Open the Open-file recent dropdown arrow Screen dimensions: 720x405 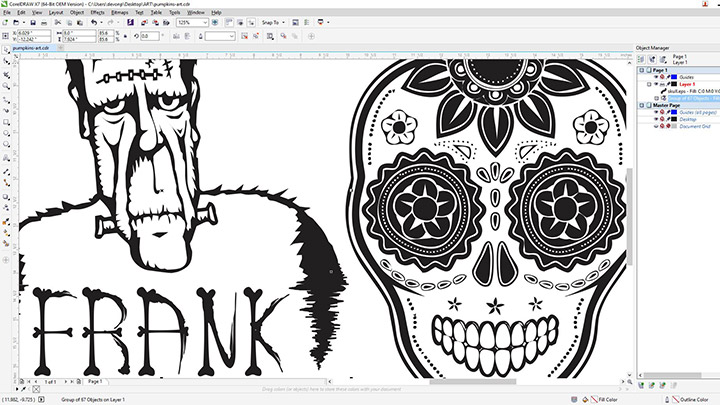[23, 22]
